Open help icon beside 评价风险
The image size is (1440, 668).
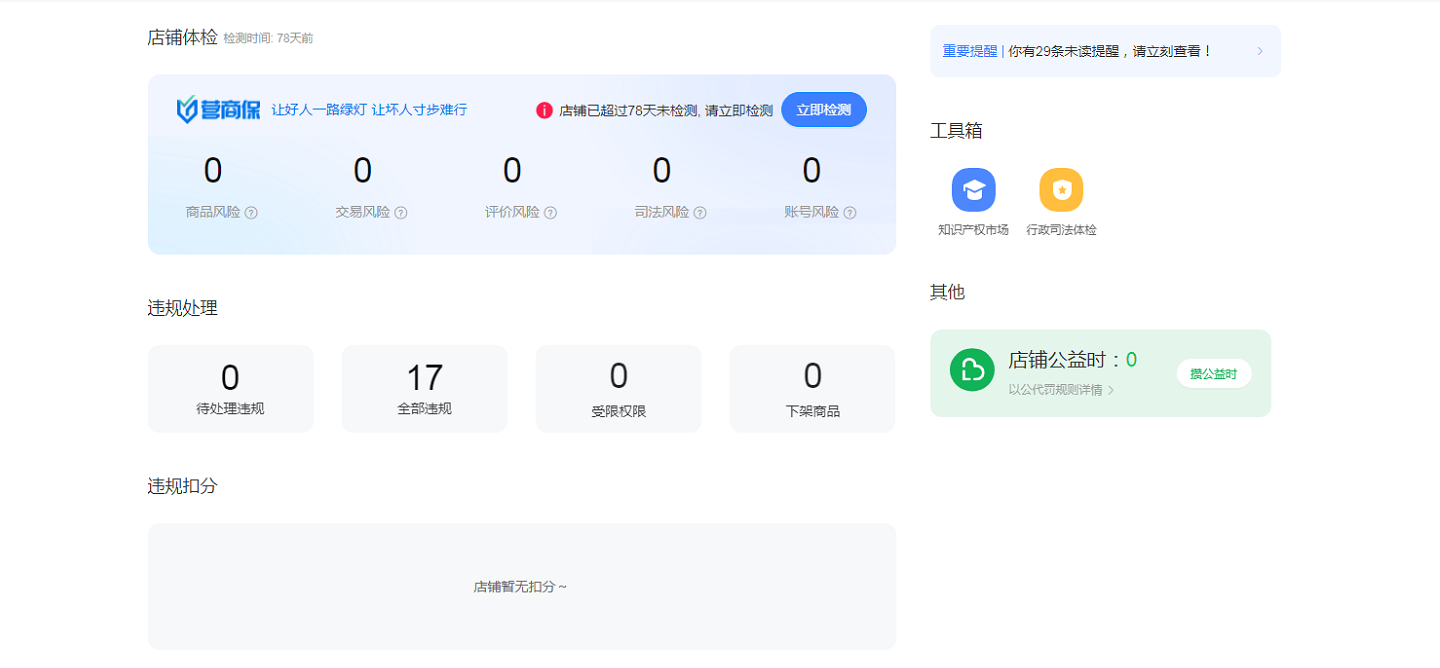click(551, 213)
